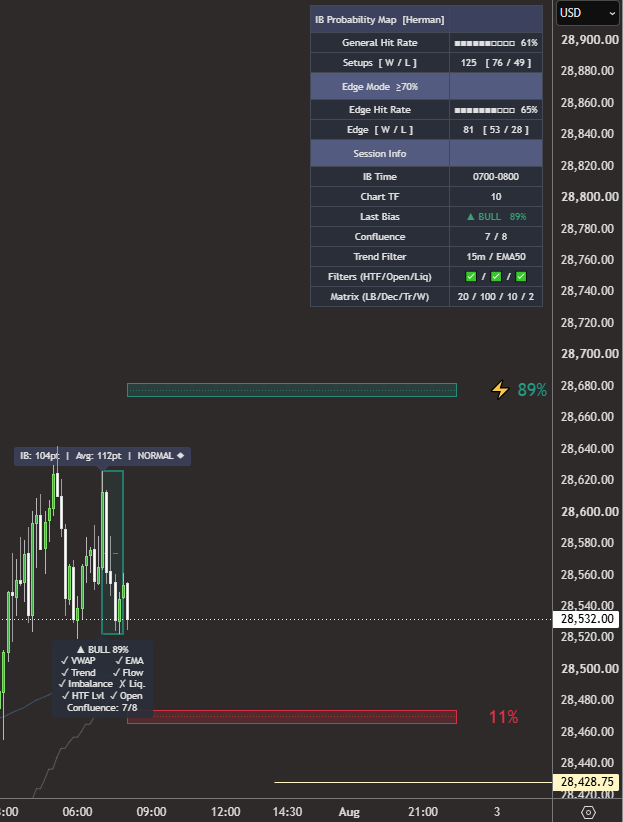Click the Imbalance check in confluence tooltip

tap(85, 684)
